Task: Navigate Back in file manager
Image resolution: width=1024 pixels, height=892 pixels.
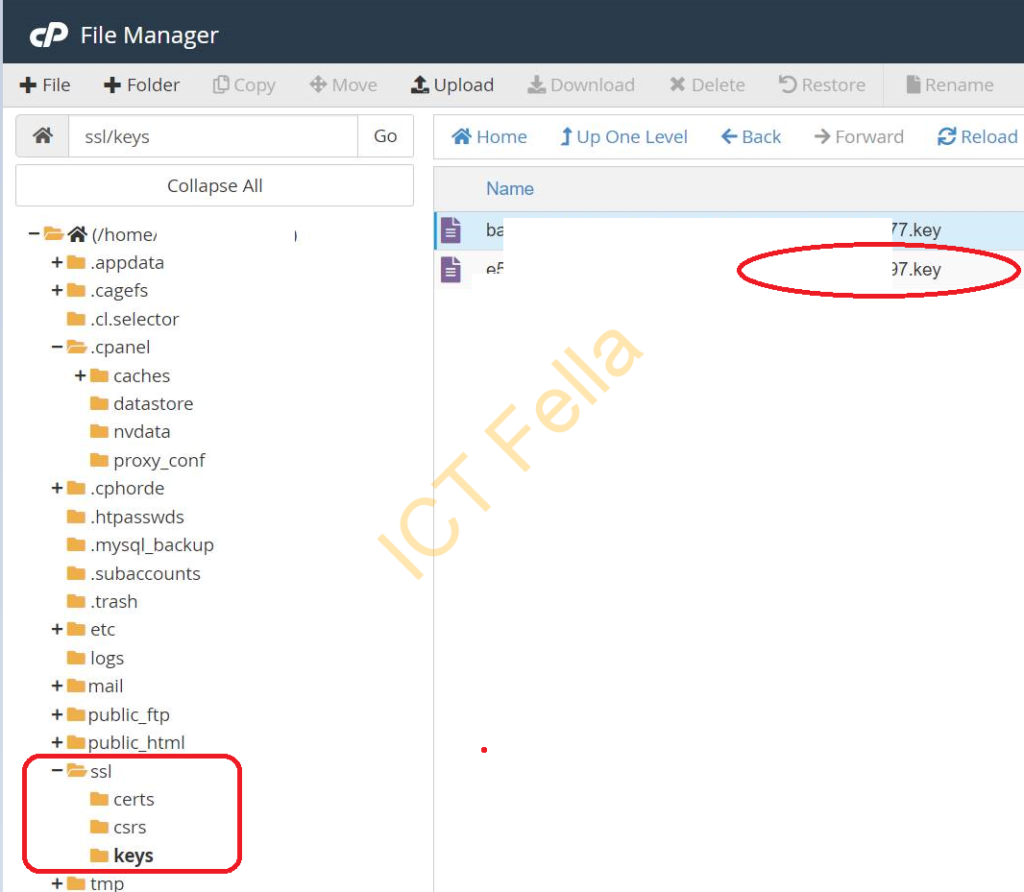Action: pos(751,137)
